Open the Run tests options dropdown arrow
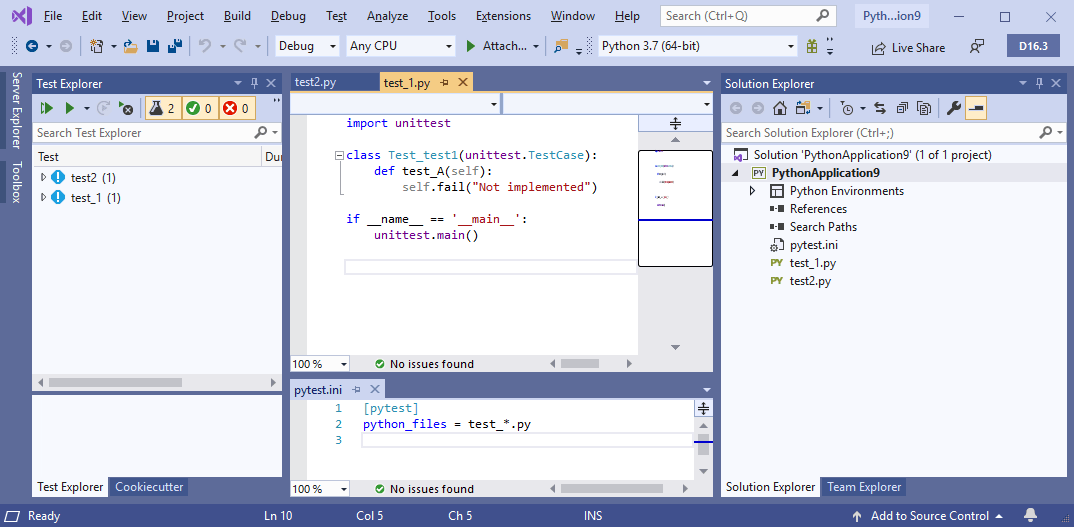Viewport: 1074px width, 527px height. pos(87,108)
